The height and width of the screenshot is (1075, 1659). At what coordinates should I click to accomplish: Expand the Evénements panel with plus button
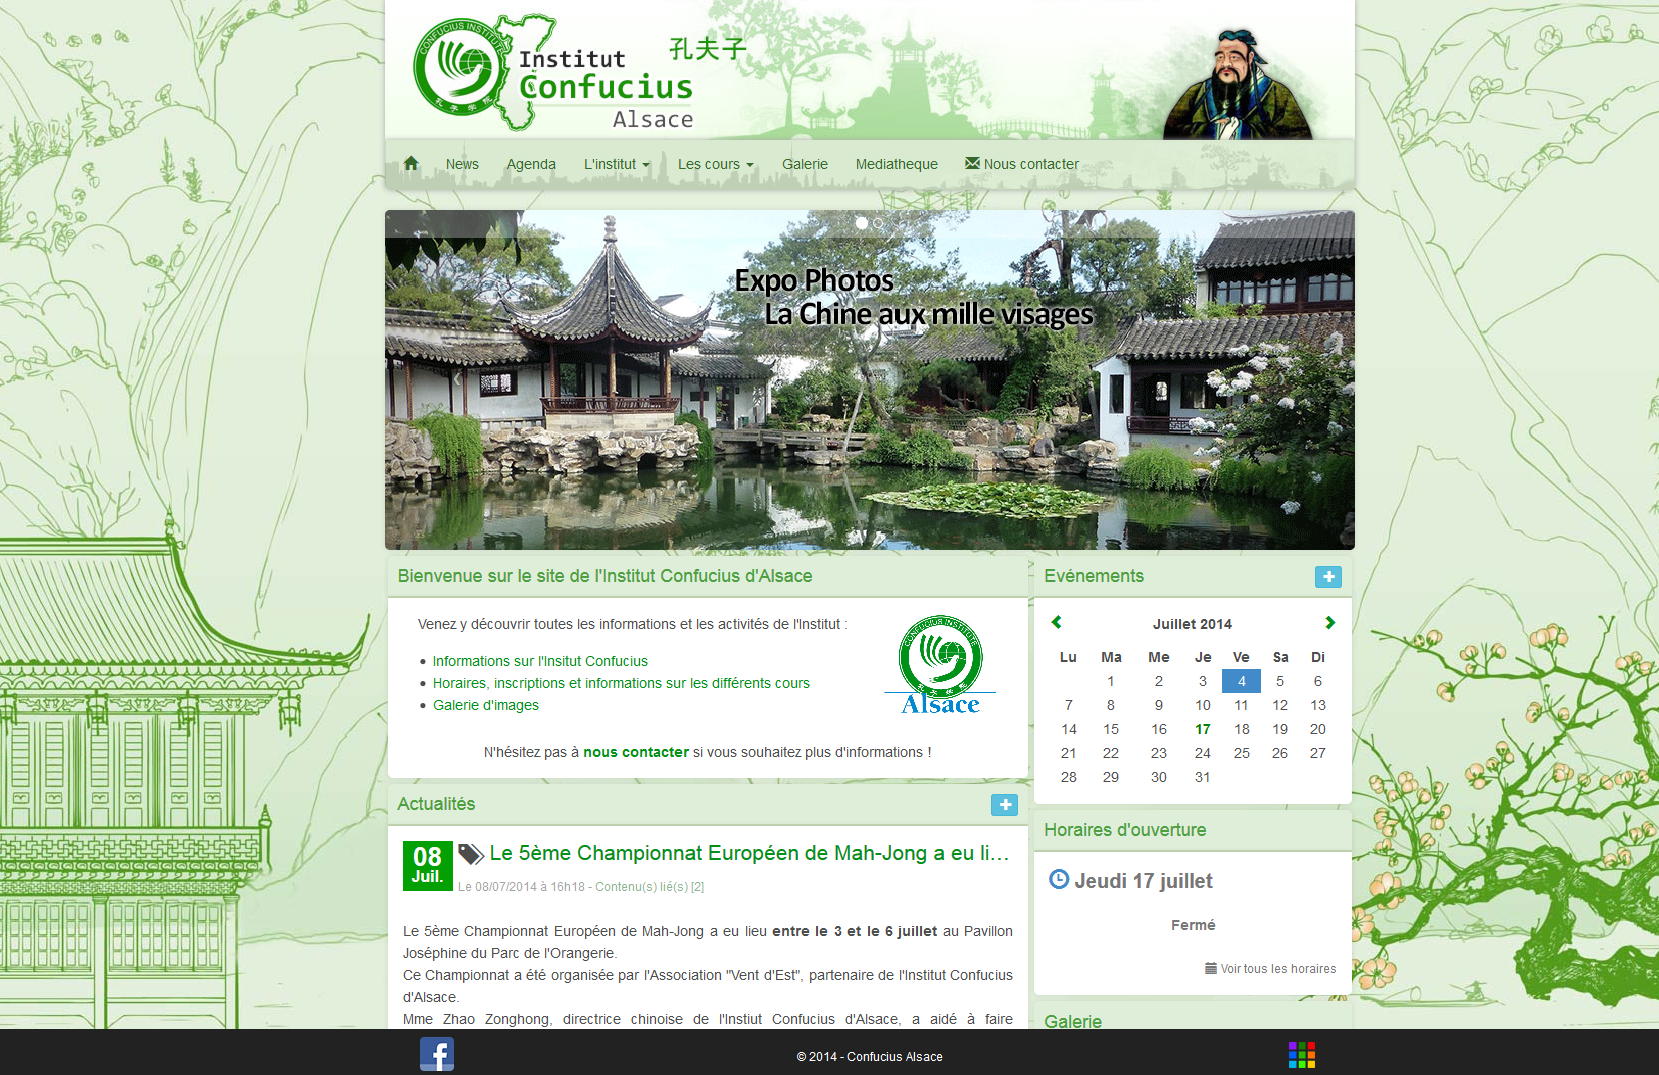(x=1328, y=577)
